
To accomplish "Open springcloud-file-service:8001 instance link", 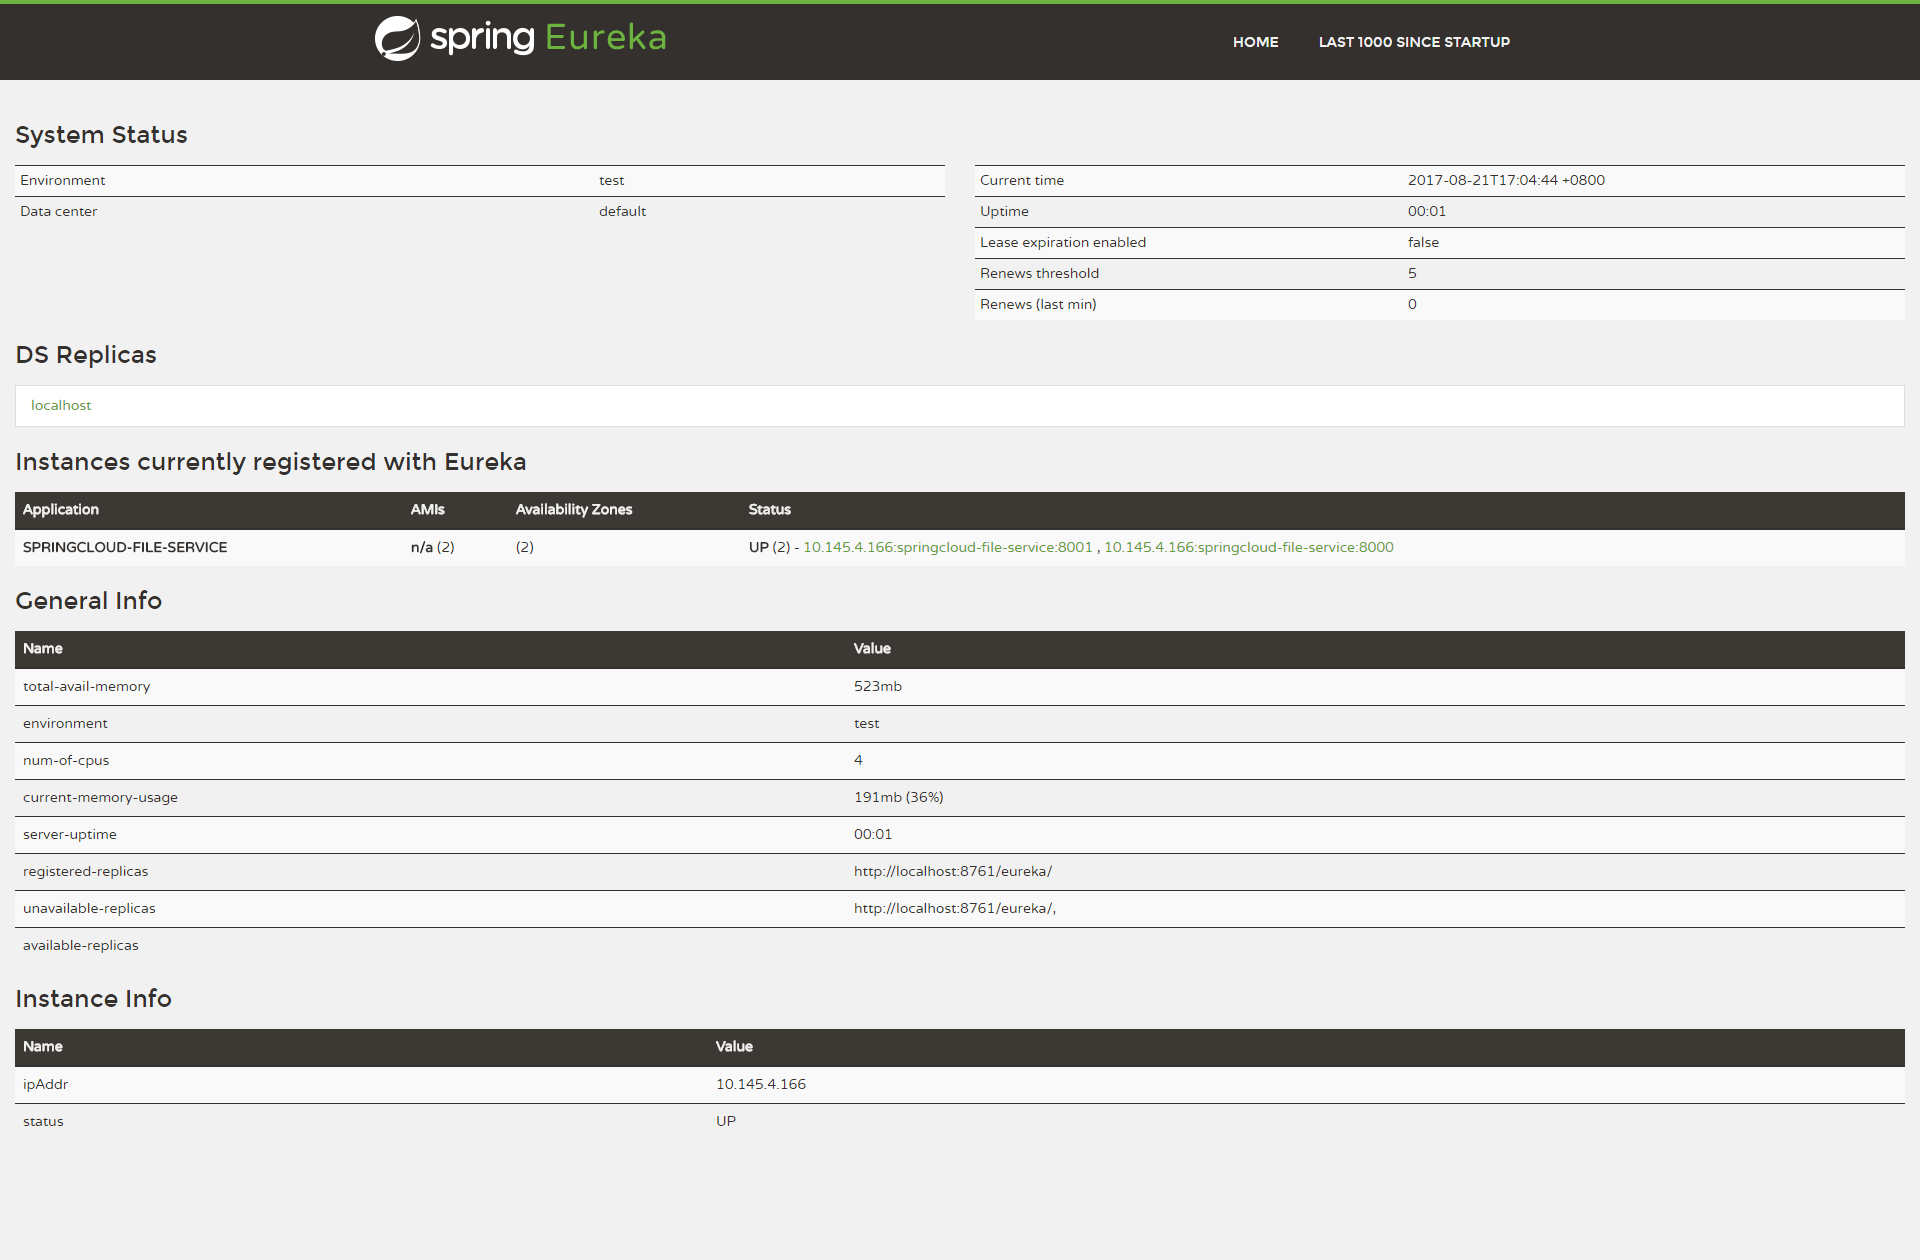I will tap(947, 547).
